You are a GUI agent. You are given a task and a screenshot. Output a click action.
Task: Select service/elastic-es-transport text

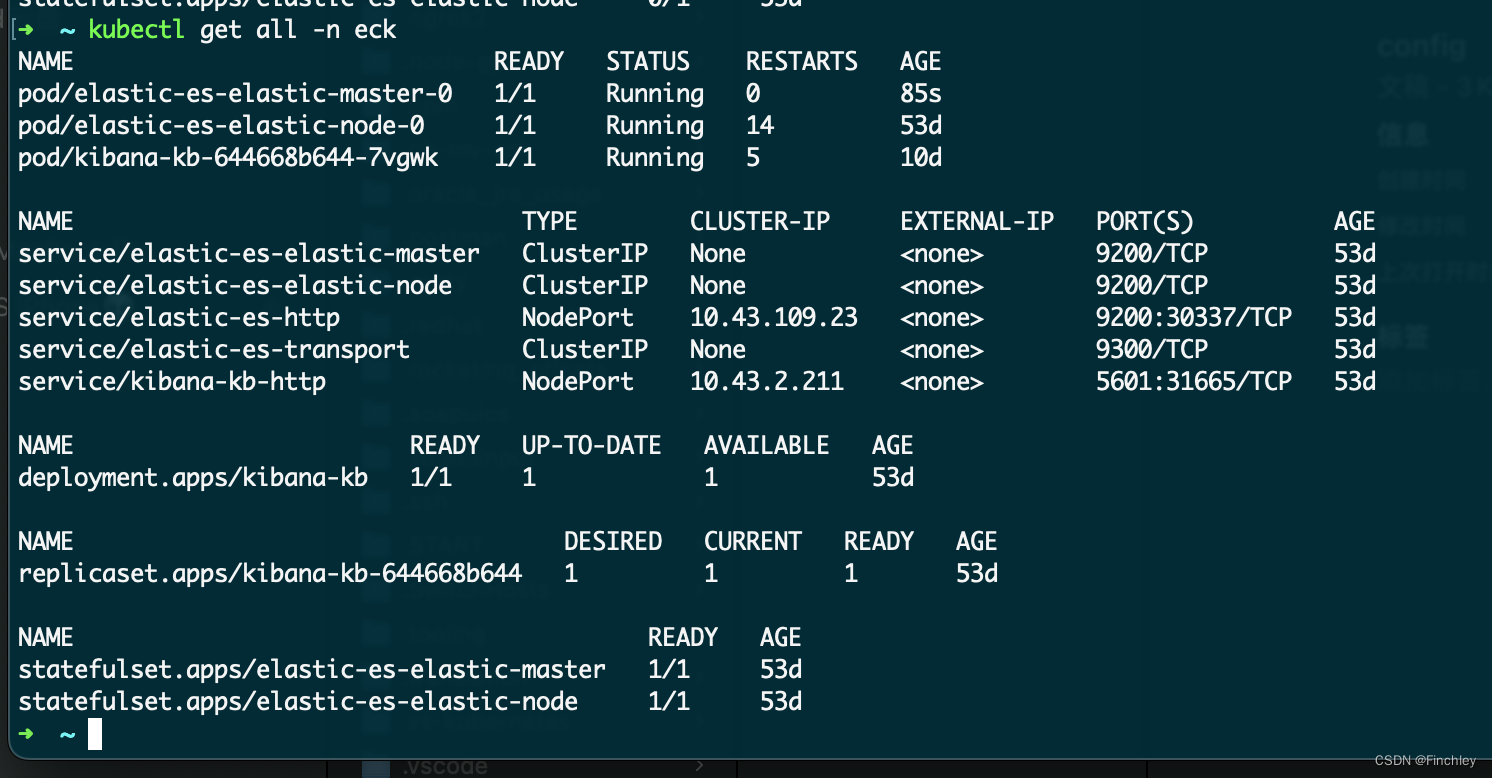(214, 350)
